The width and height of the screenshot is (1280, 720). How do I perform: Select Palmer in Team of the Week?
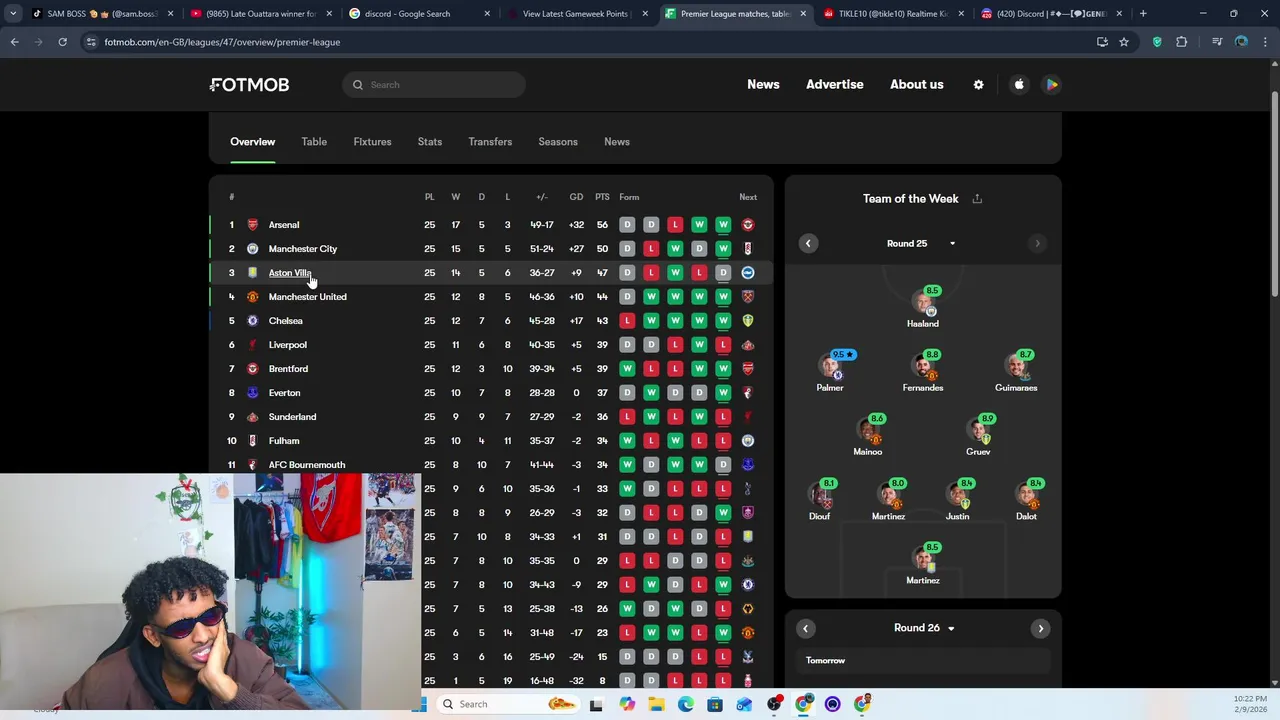(x=830, y=372)
